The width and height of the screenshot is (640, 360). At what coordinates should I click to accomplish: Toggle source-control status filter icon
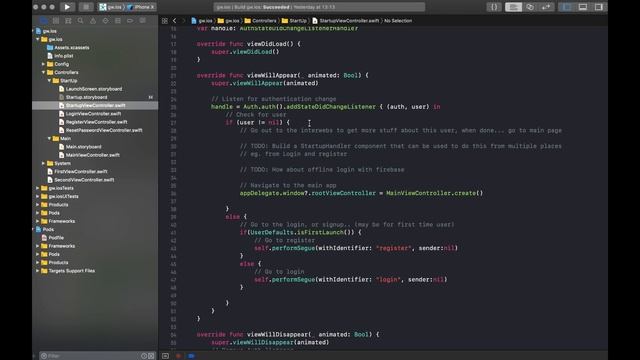[x=151, y=356]
